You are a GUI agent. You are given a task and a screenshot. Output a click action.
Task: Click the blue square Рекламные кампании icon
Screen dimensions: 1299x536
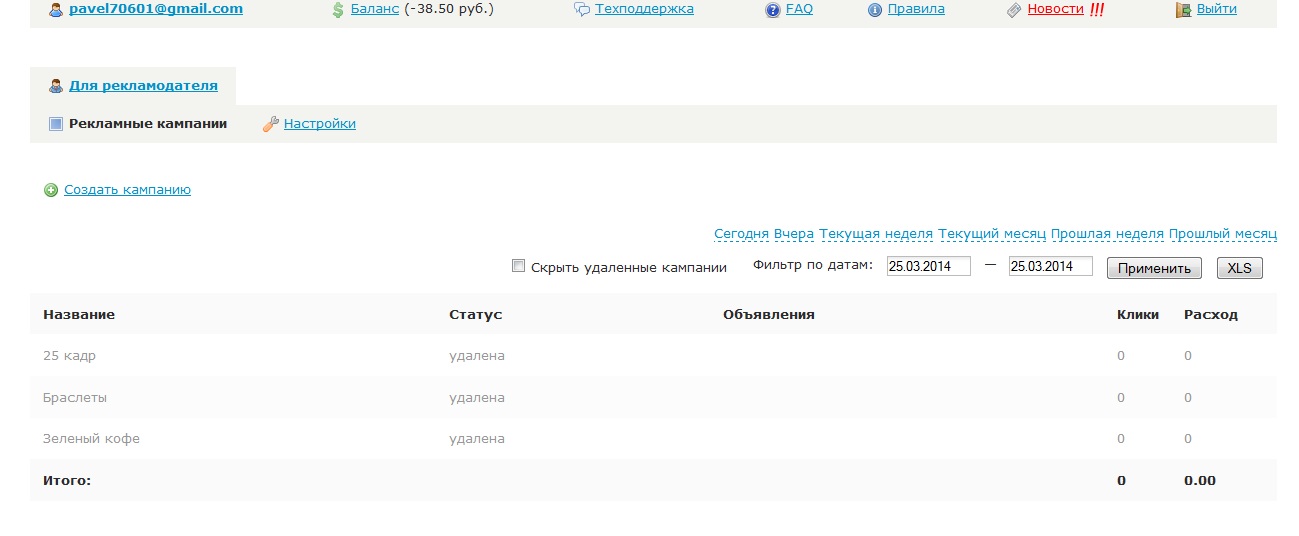point(56,124)
